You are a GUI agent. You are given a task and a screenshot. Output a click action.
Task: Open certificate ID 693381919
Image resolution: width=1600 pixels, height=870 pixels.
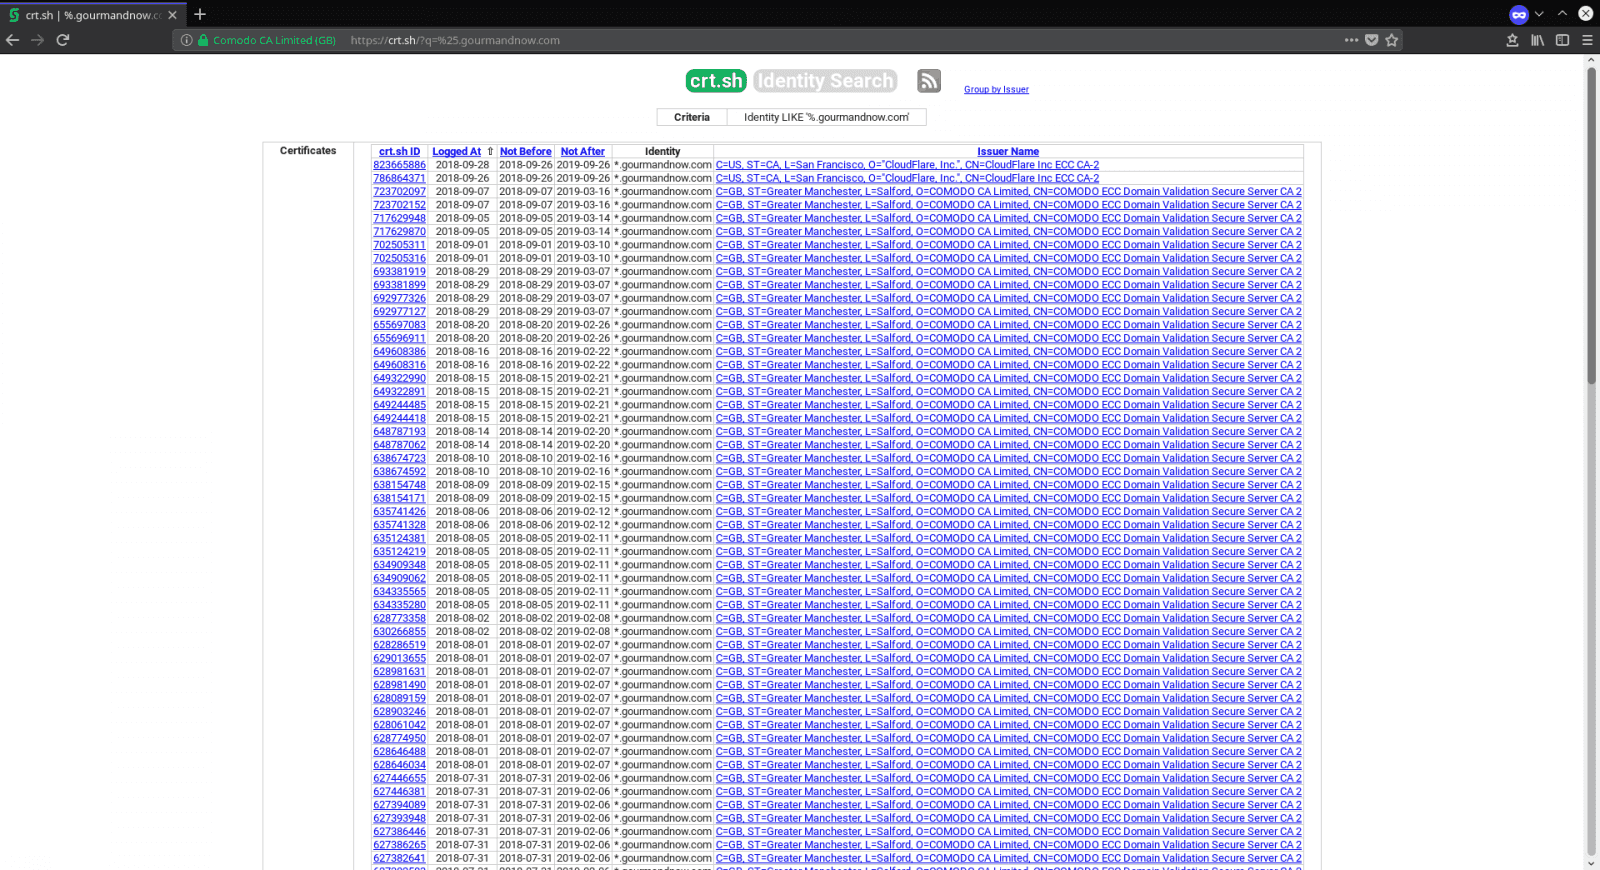coord(399,272)
